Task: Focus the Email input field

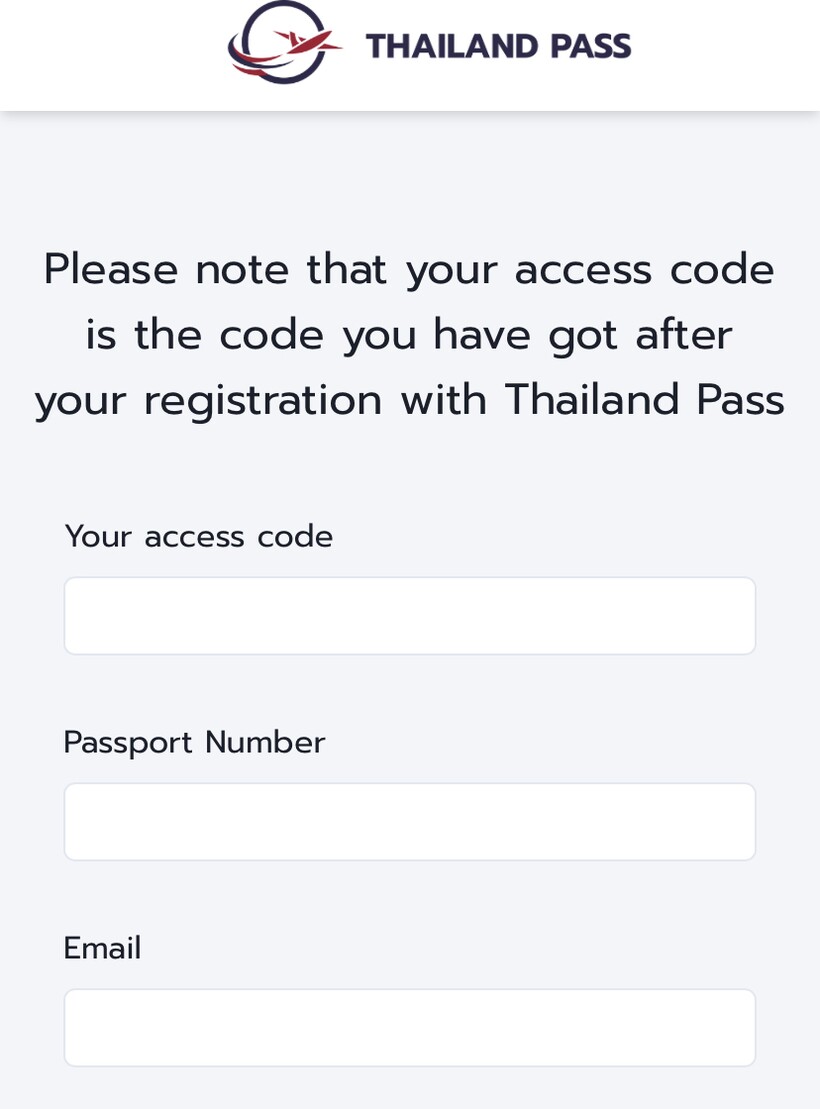Action: pyautogui.click(x=409, y=1028)
